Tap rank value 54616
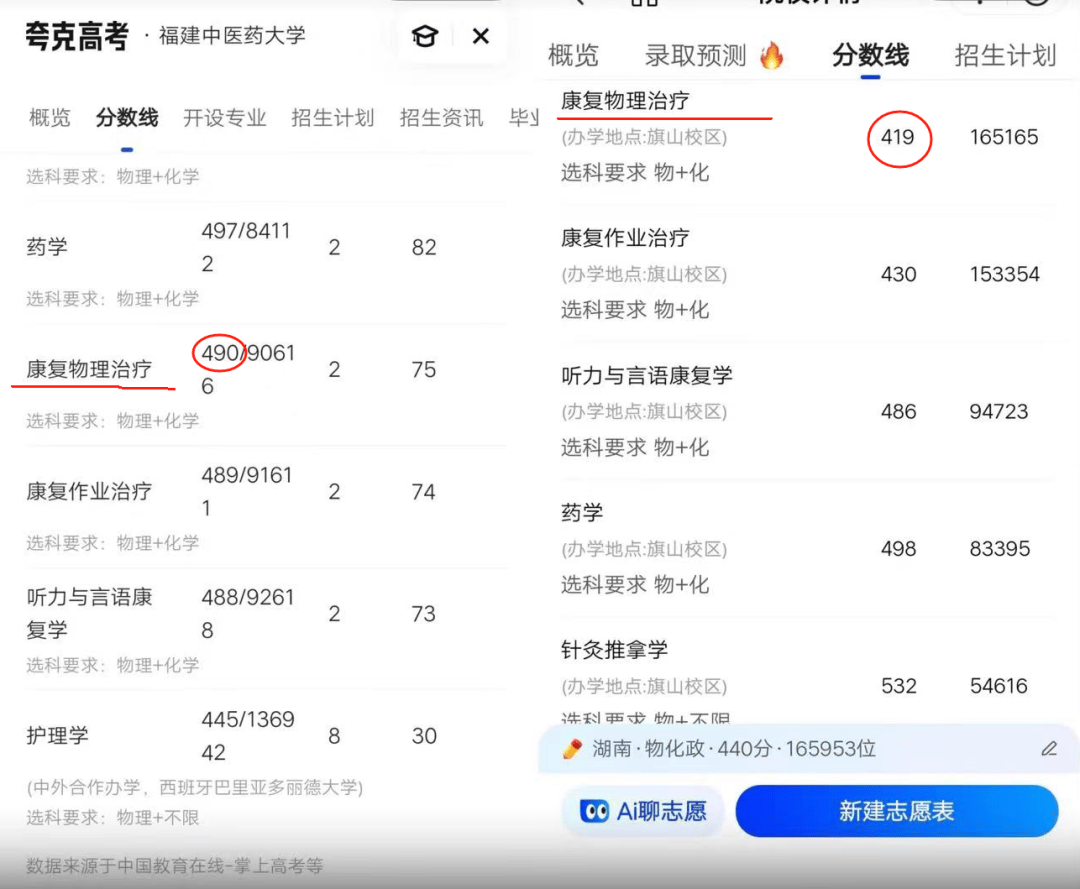Image resolution: width=1080 pixels, height=889 pixels. (999, 686)
